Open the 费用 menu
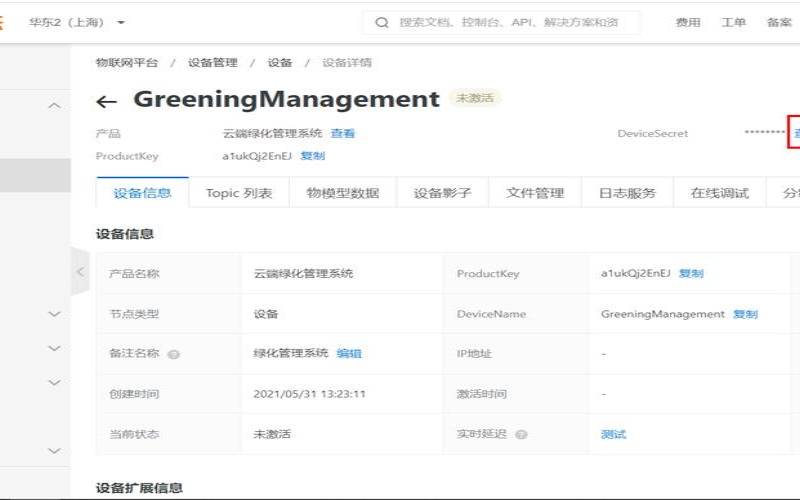 [688, 22]
